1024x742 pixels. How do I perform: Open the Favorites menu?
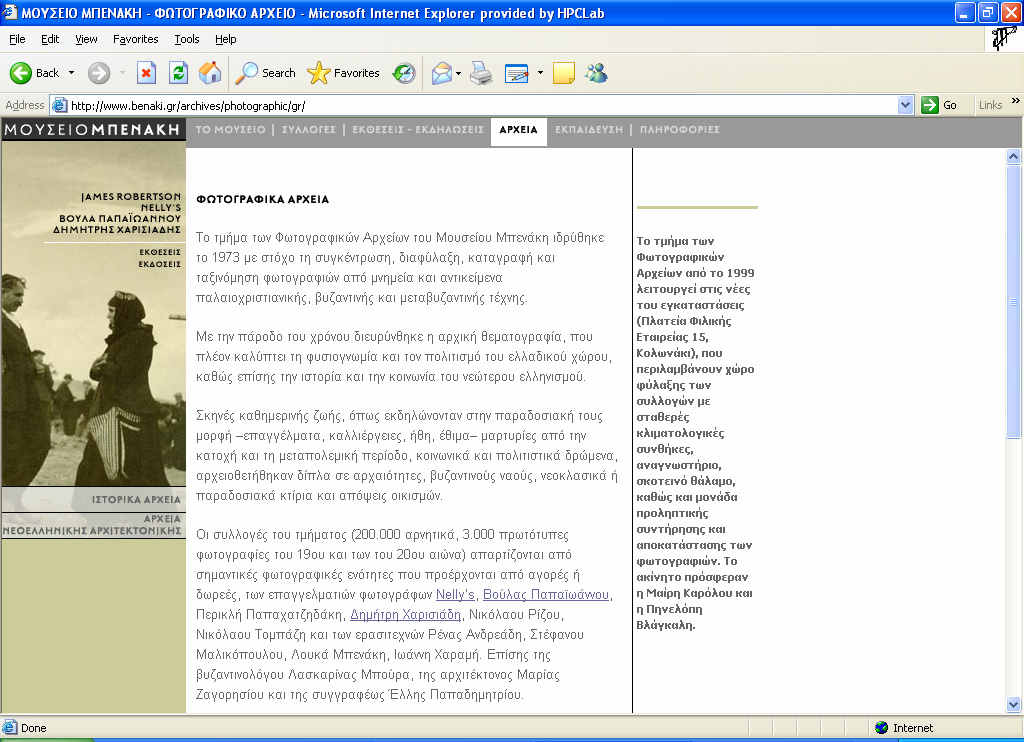pyautogui.click(x=135, y=39)
